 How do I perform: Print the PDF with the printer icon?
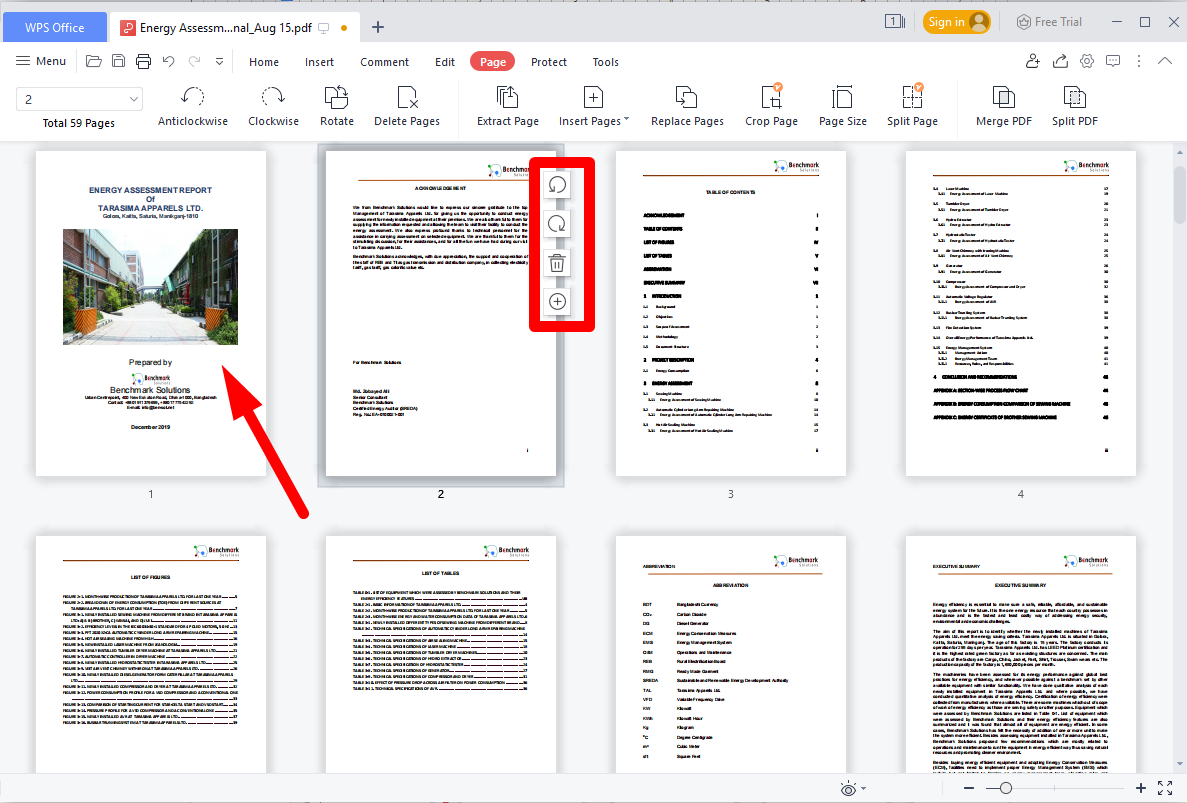[x=143, y=61]
